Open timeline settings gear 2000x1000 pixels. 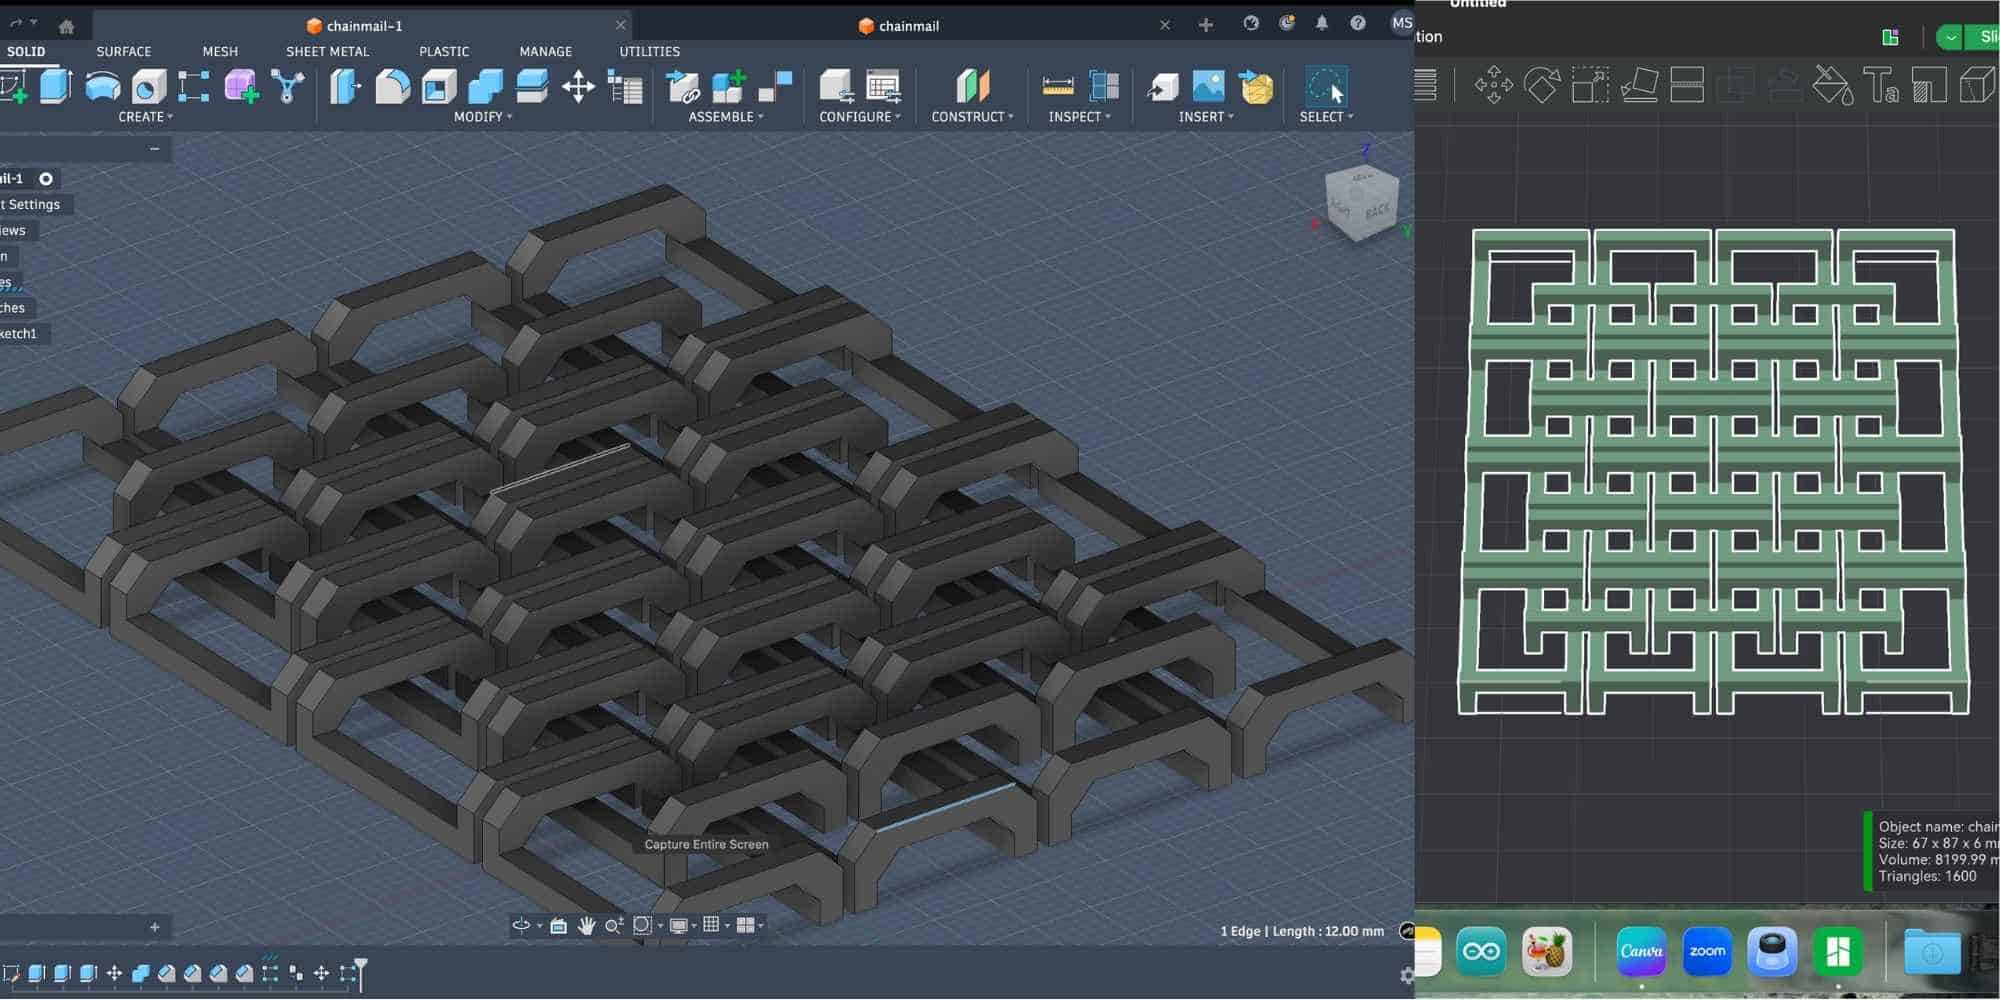click(x=1407, y=975)
